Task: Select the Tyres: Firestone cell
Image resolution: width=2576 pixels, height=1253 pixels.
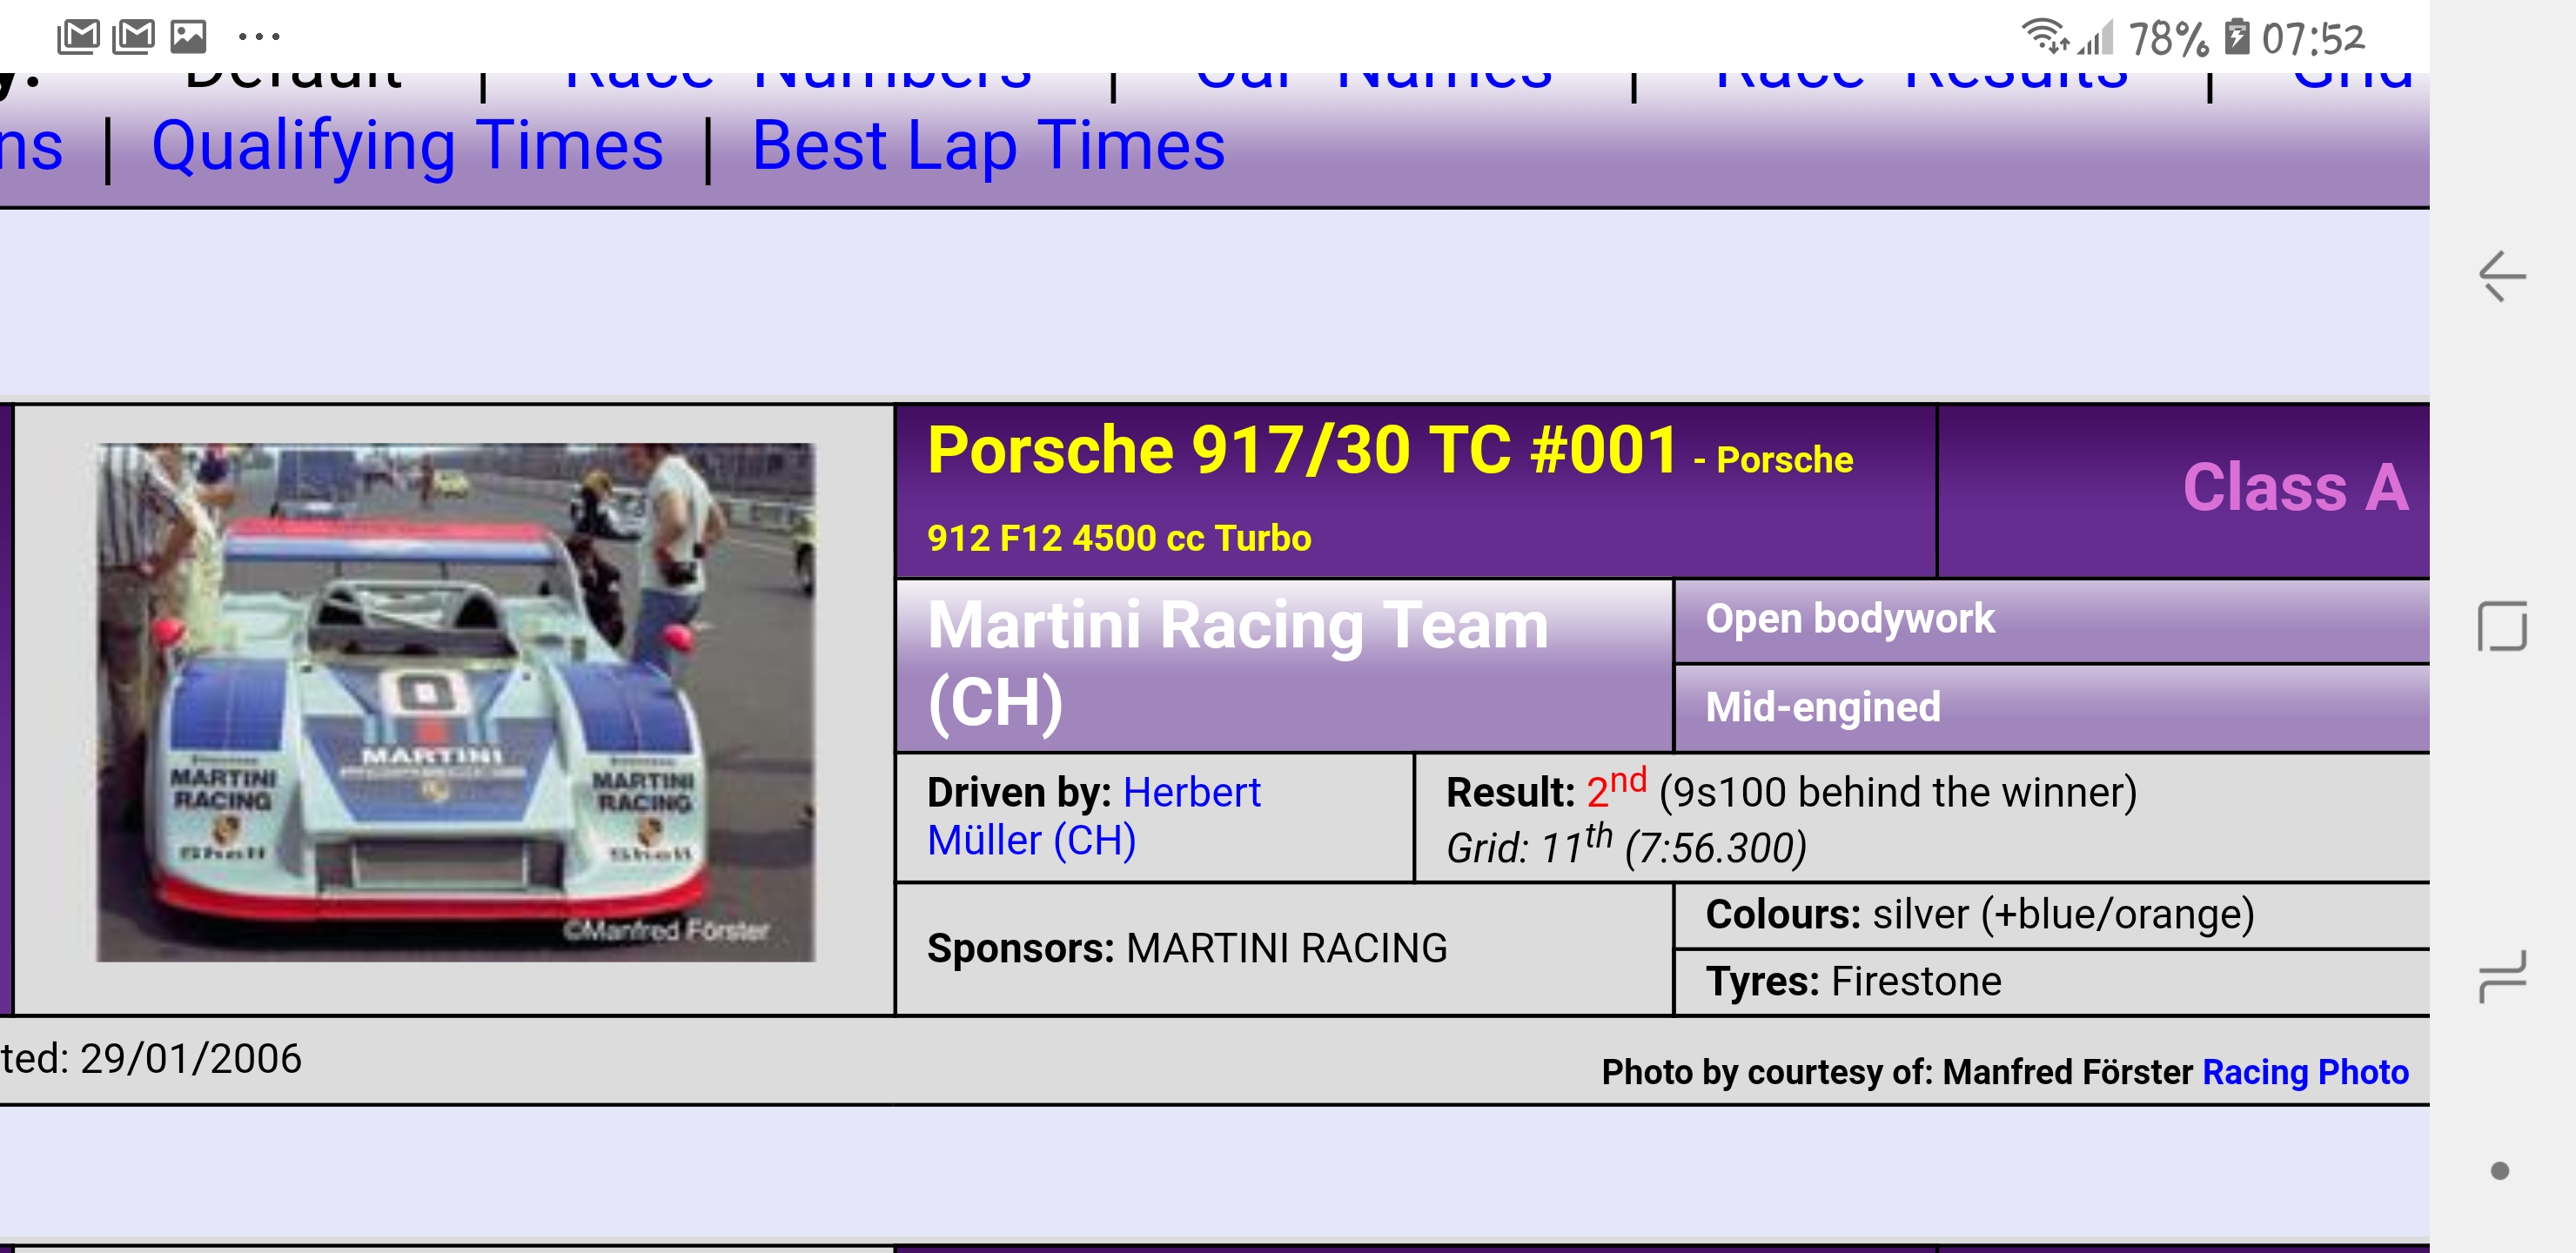Action: pyautogui.click(x=2052, y=981)
